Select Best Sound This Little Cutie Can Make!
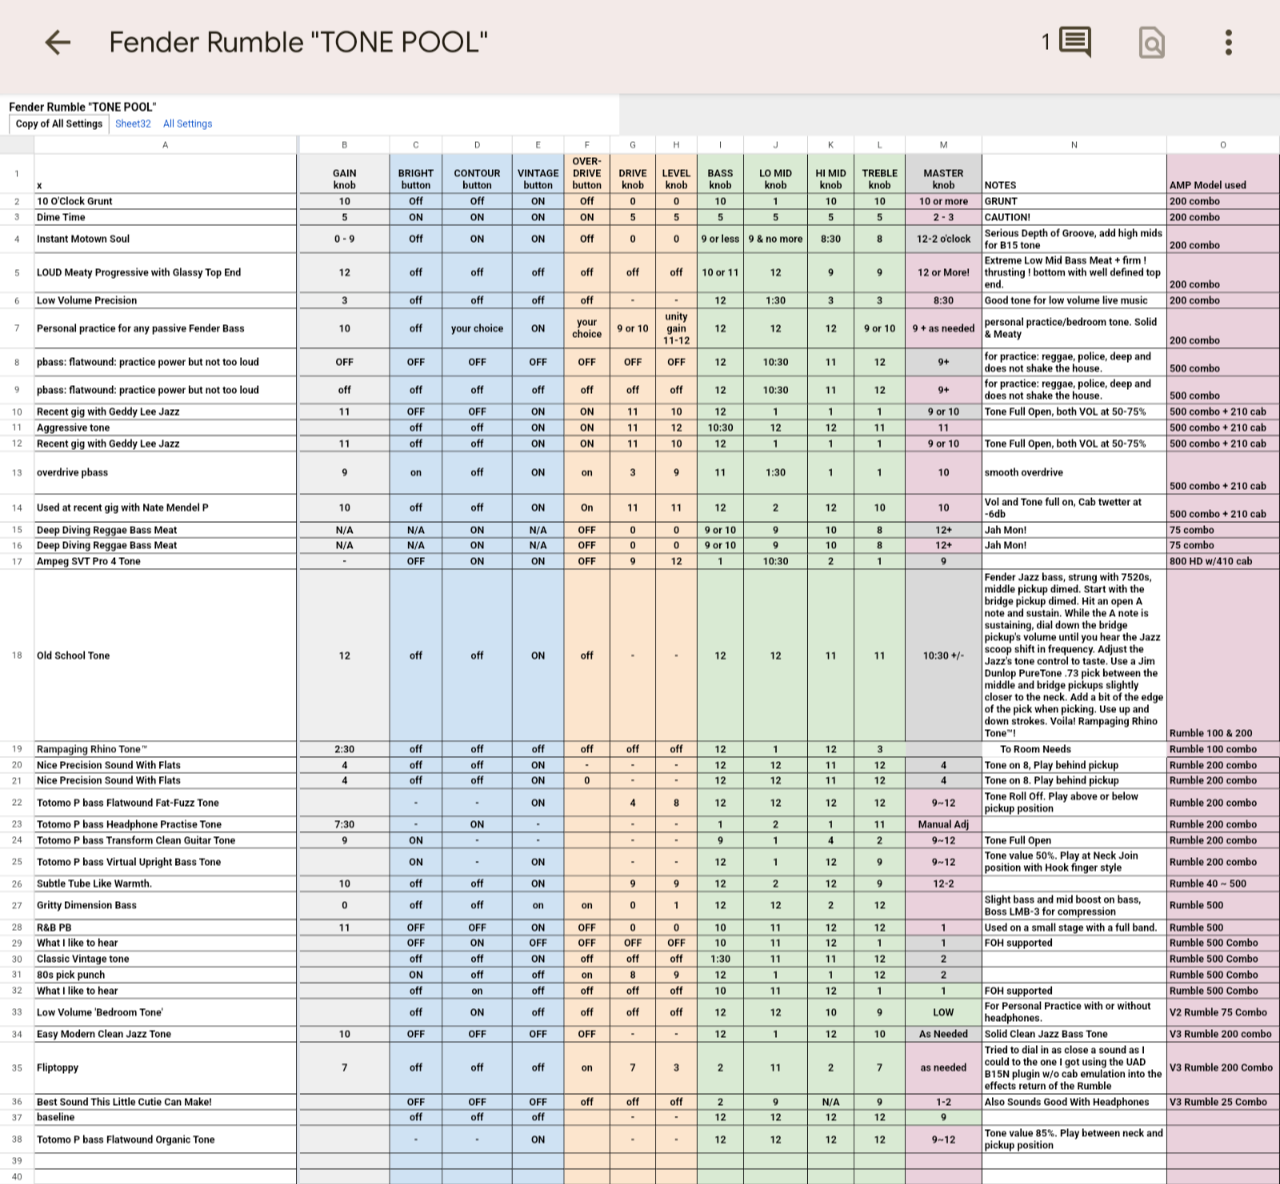 (x=165, y=1101)
